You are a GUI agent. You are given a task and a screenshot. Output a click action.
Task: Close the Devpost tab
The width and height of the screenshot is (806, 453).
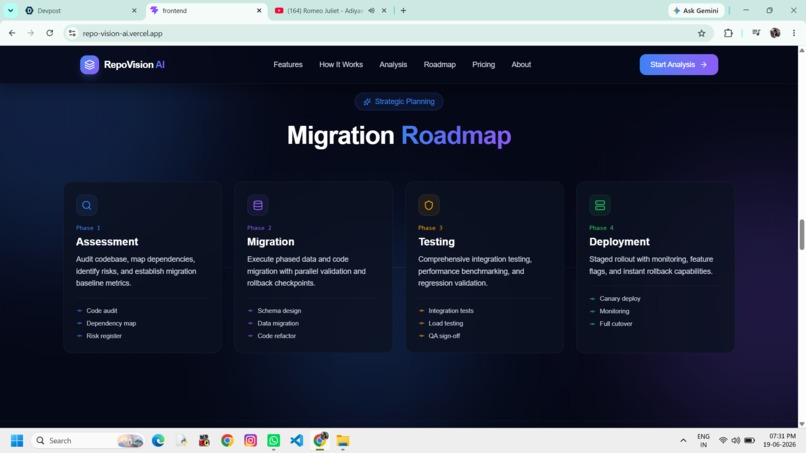point(134,11)
